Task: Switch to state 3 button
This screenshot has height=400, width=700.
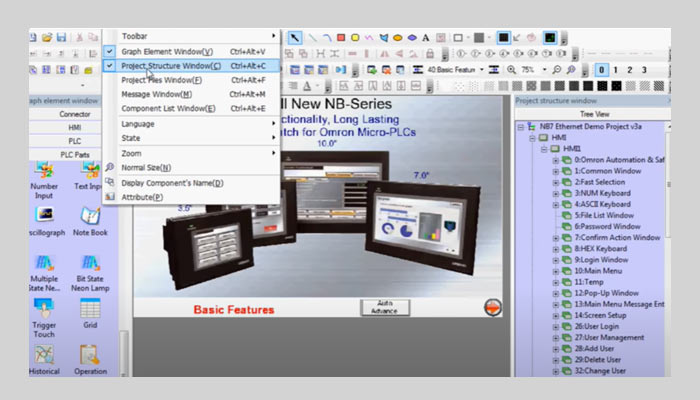Action: pos(644,70)
